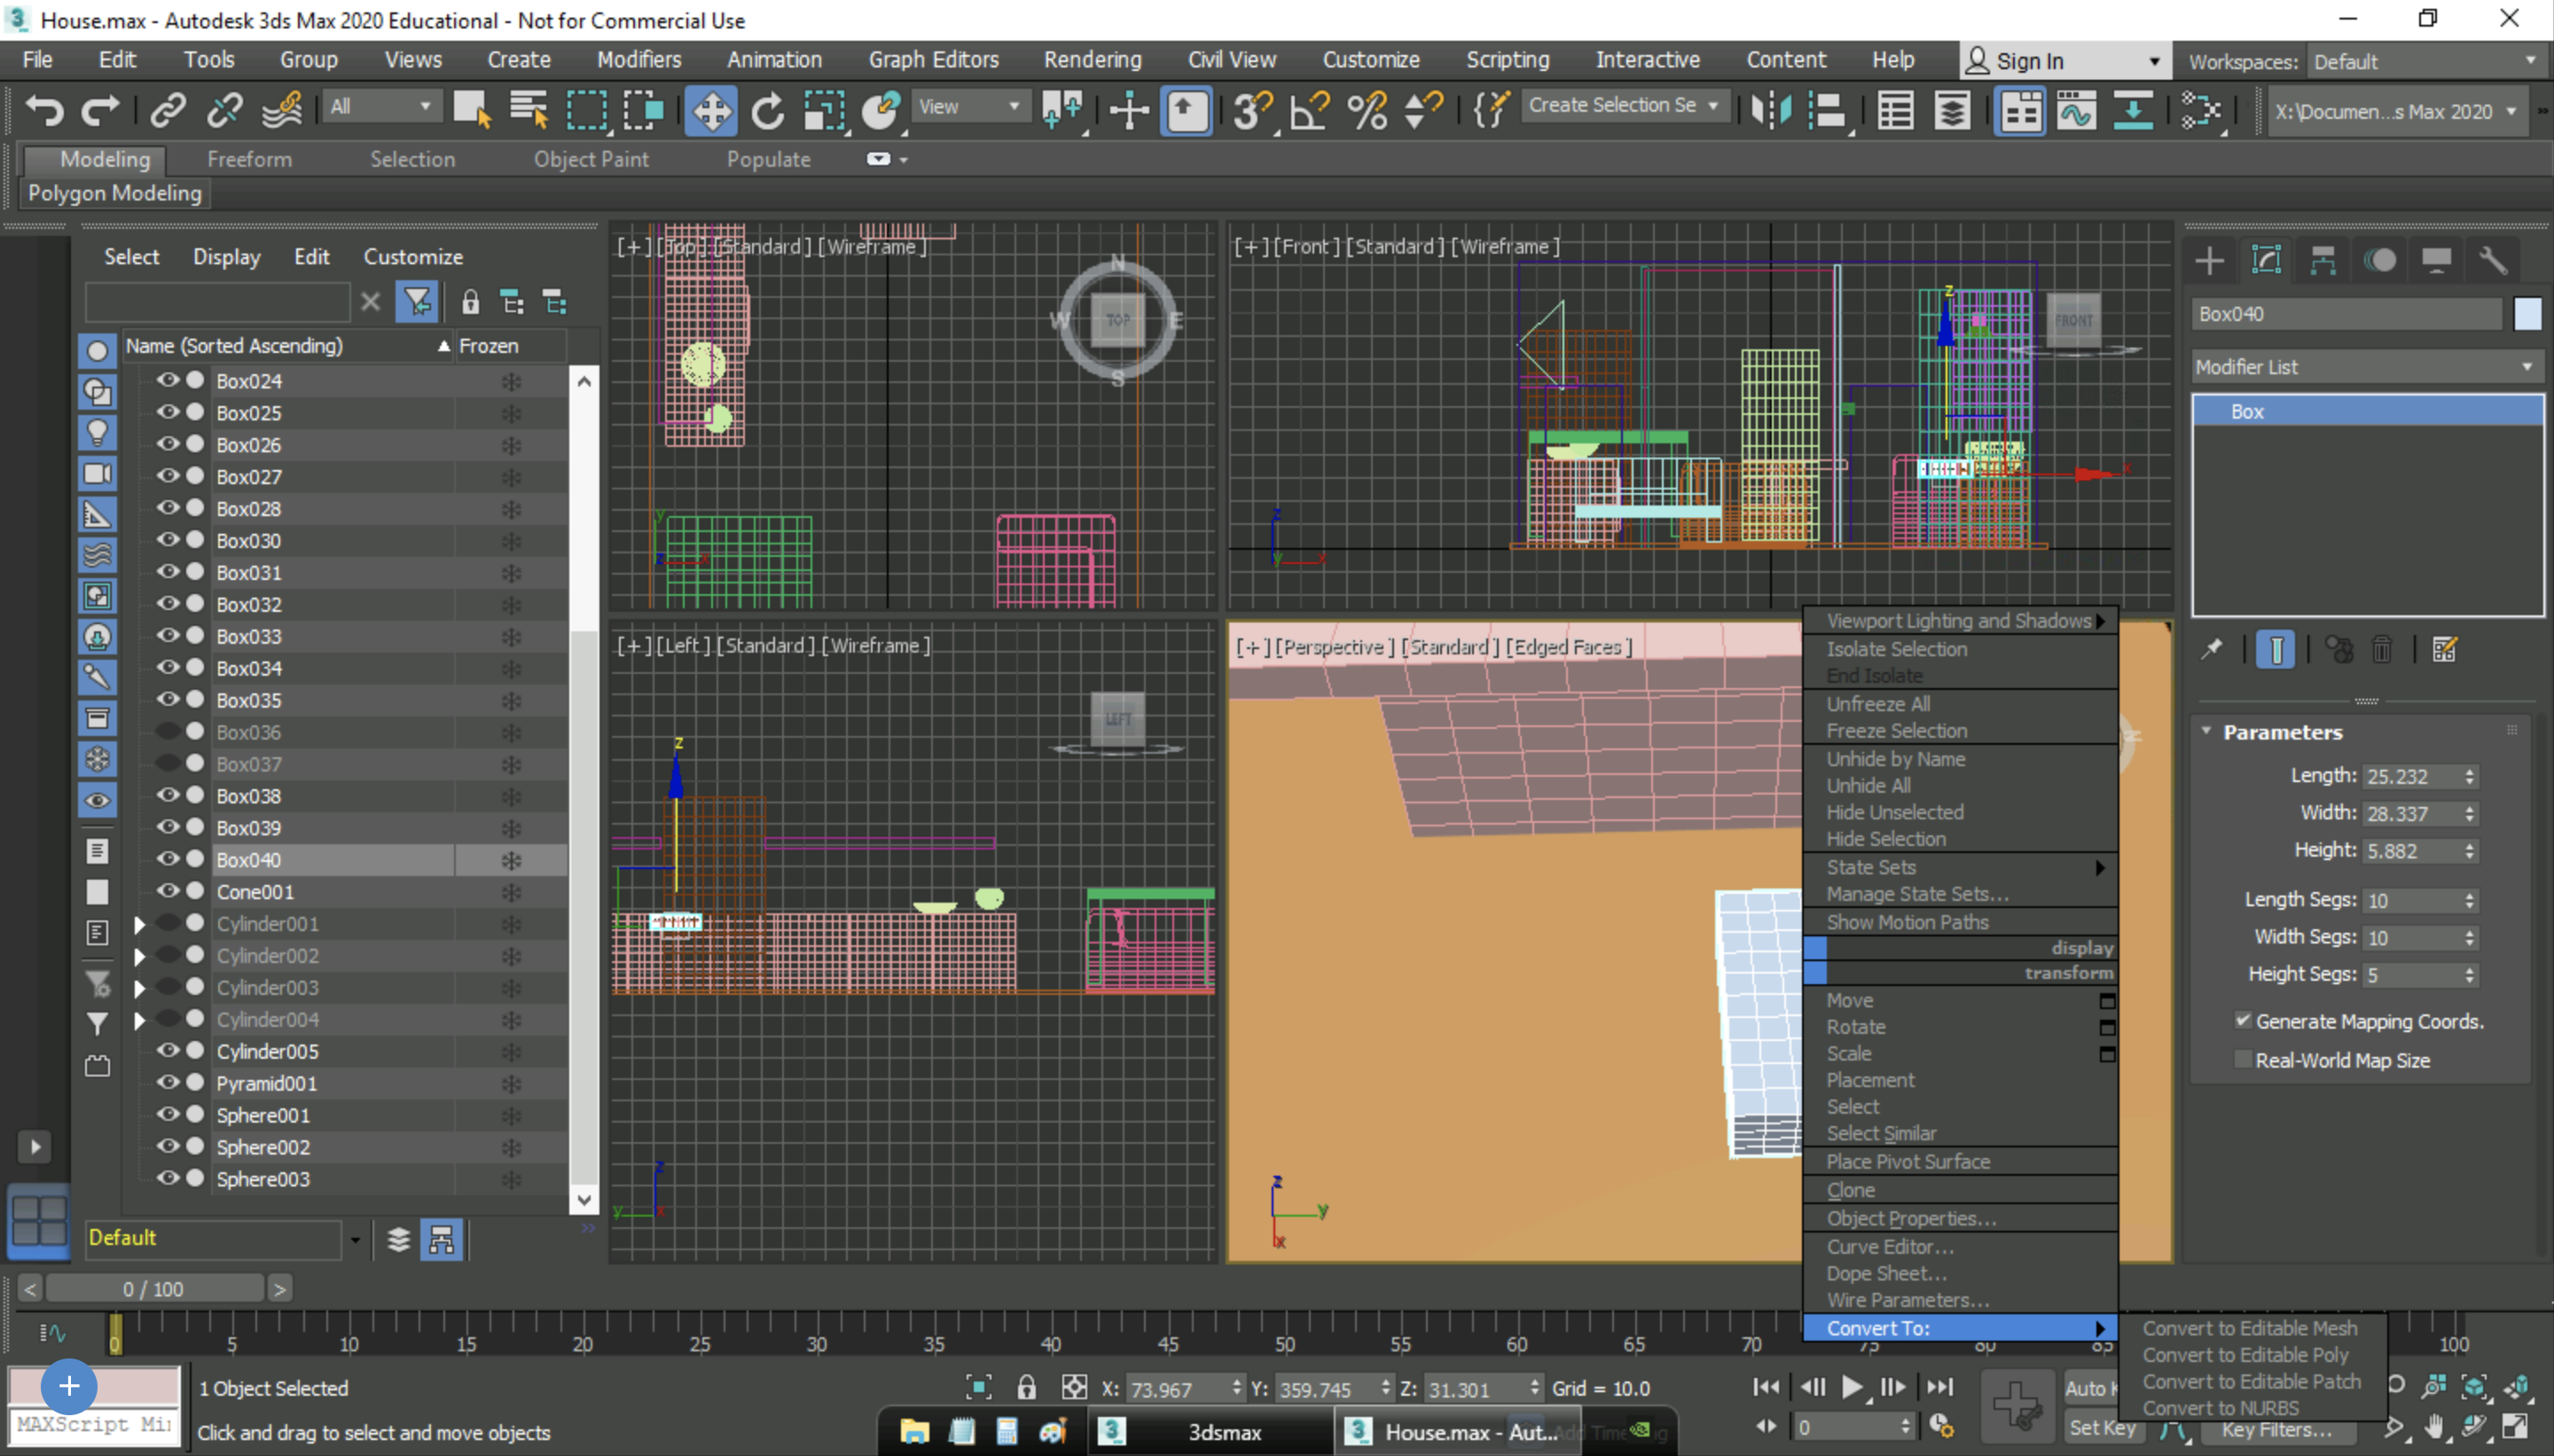
Task: Click Pin Stack icon
Action: 2211,650
